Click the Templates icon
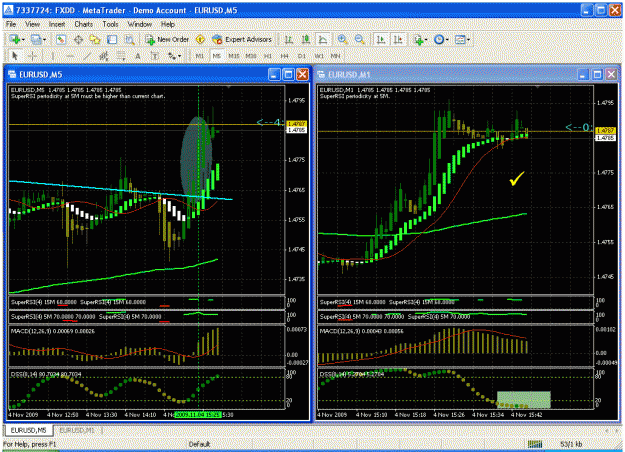625x452 pixels. click(x=460, y=39)
